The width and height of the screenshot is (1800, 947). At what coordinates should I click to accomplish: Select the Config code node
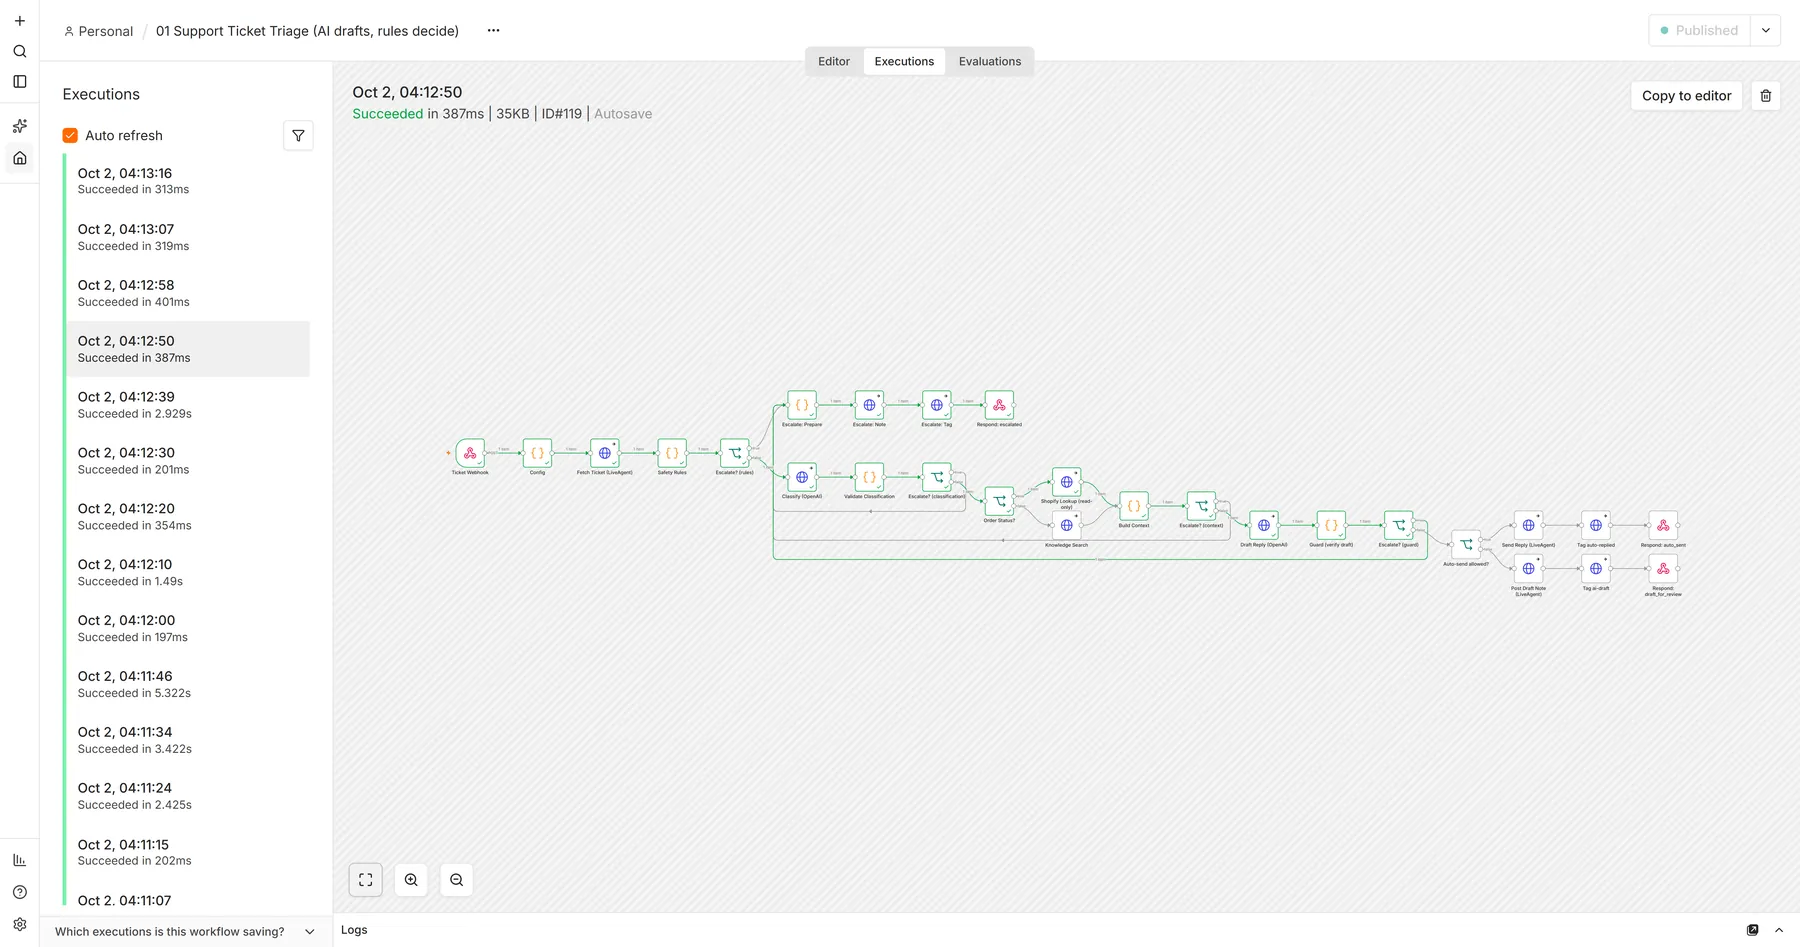click(537, 453)
